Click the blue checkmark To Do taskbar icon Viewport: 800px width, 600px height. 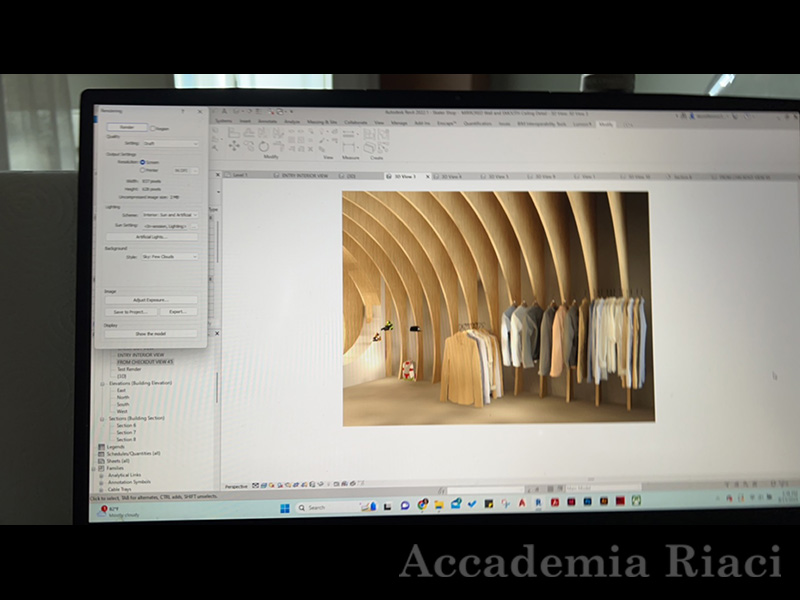472,504
